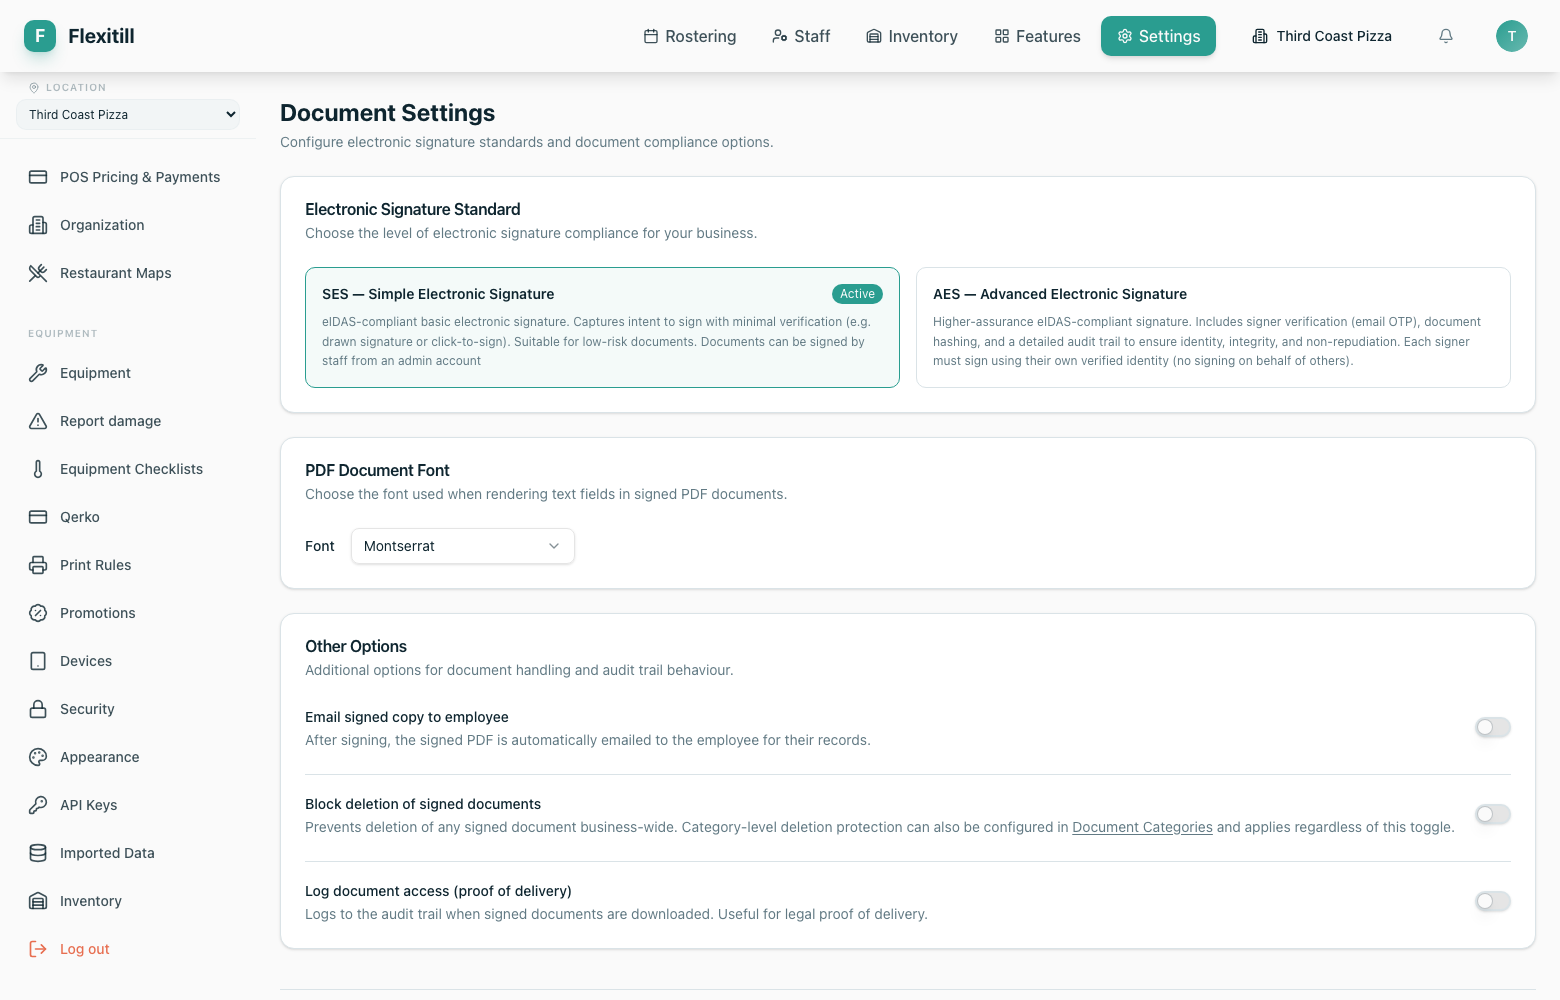1560x1000 pixels.
Task: Click the Staff people icon in top nav
Action: 780,36
